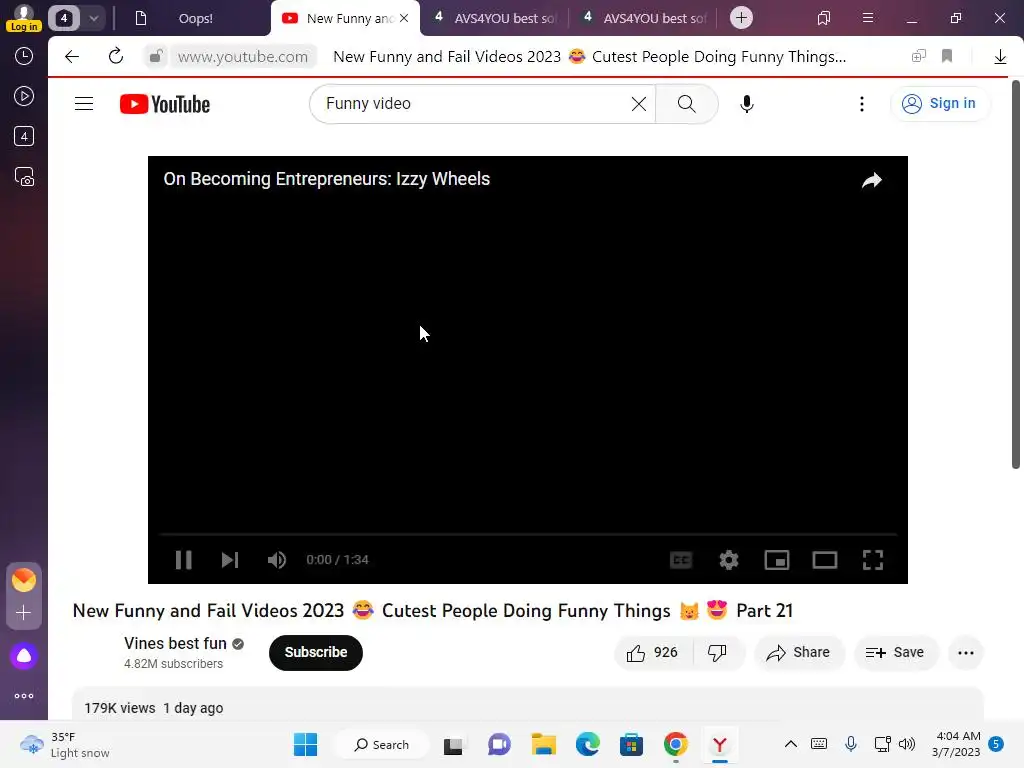Launch Microsoft Edge from taskbar
Viewport: 1024px width, 768px height.
(587, 744)
